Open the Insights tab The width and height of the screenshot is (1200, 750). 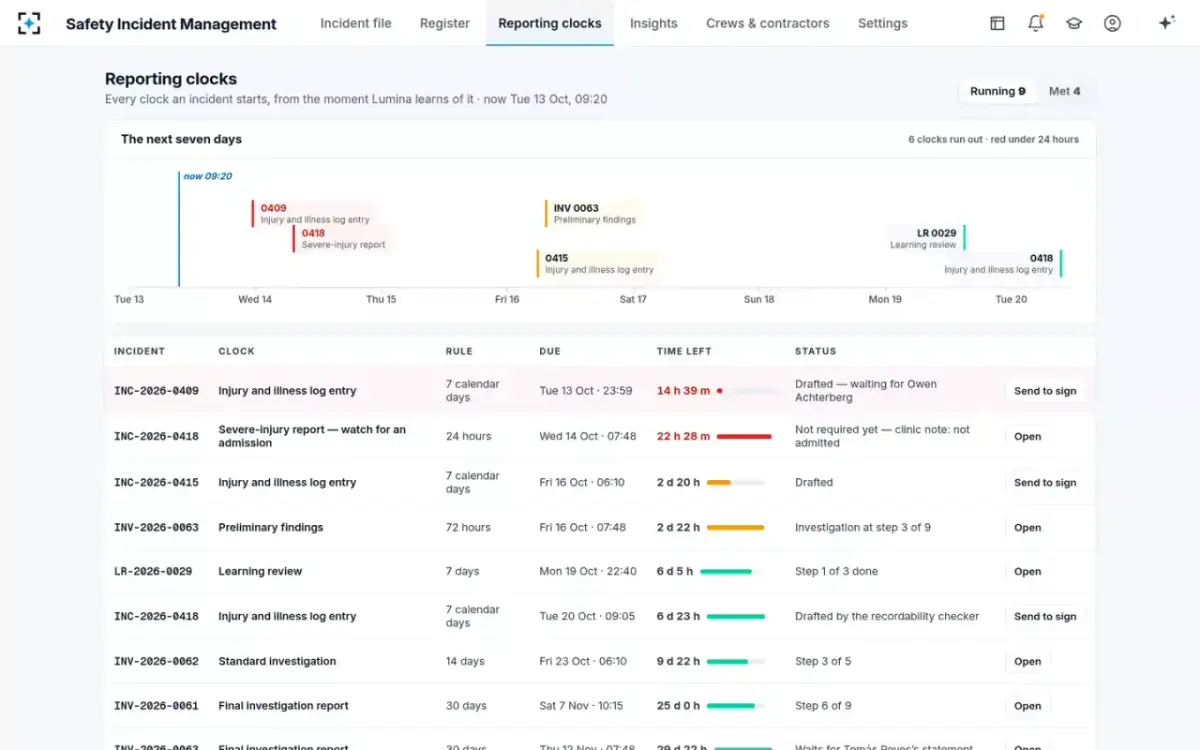click(653, 23)
